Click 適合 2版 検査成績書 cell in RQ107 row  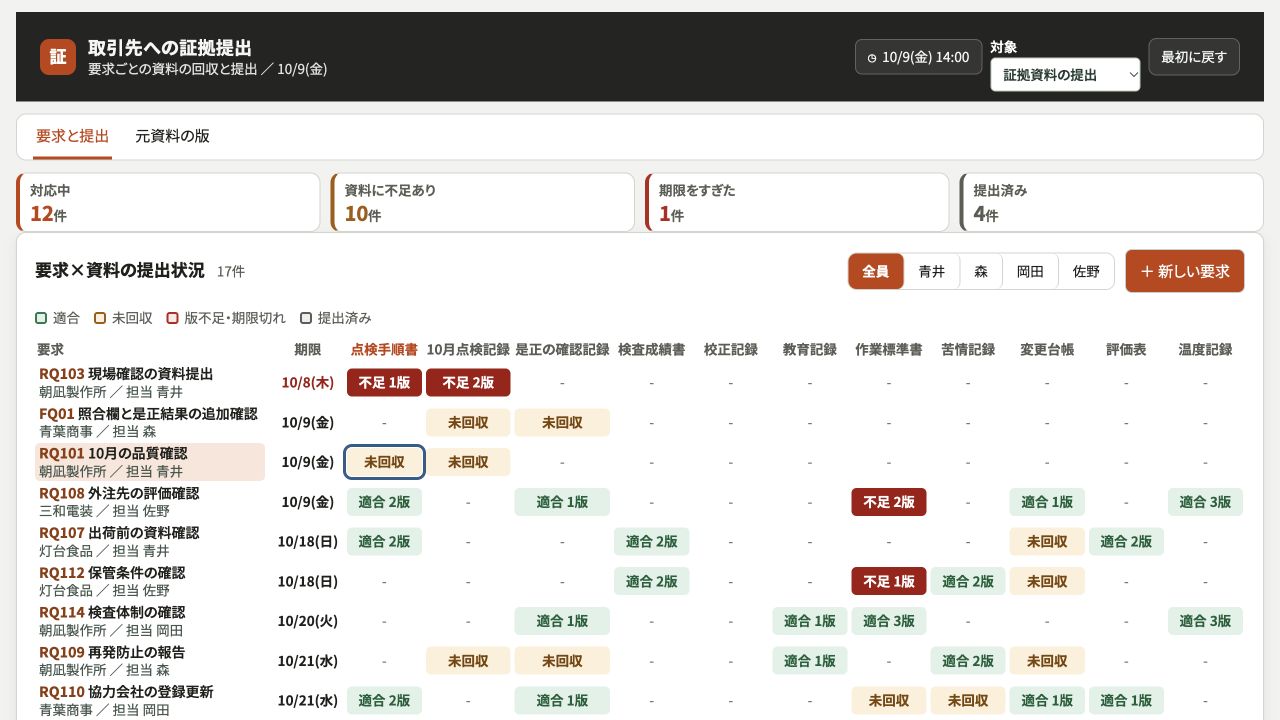pyautogui.click(x=651, y=541)
